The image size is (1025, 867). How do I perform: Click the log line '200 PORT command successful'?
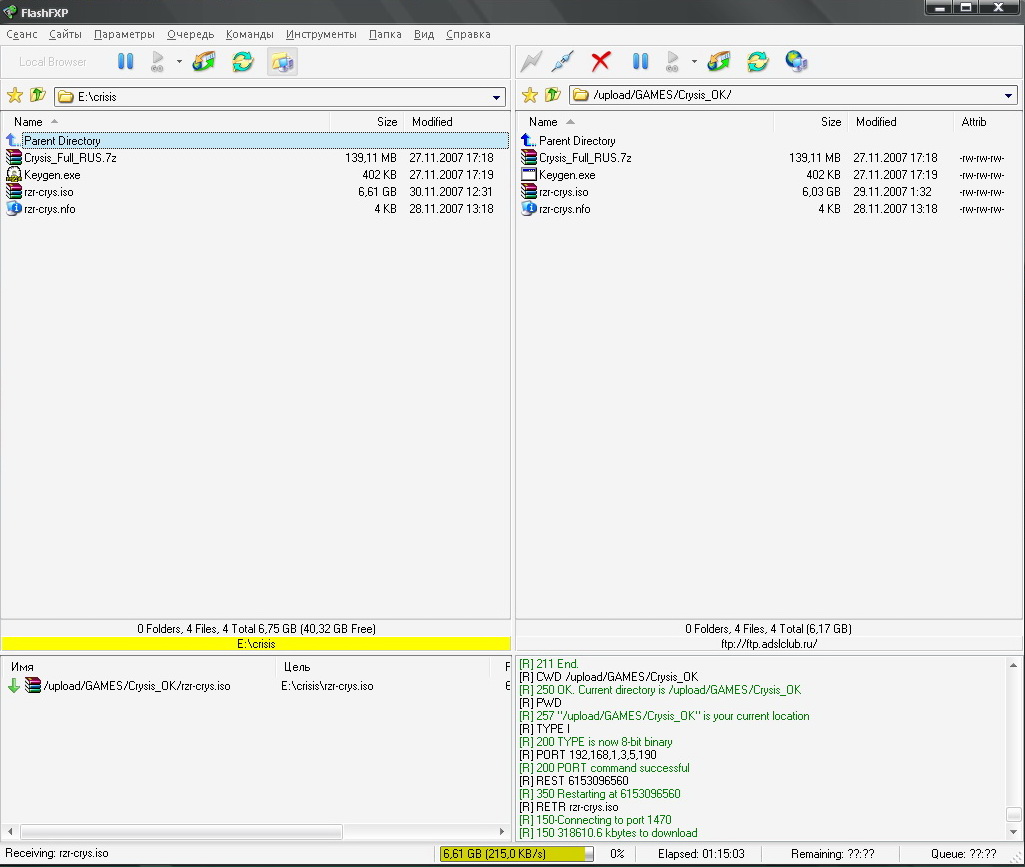coord(605,768)
